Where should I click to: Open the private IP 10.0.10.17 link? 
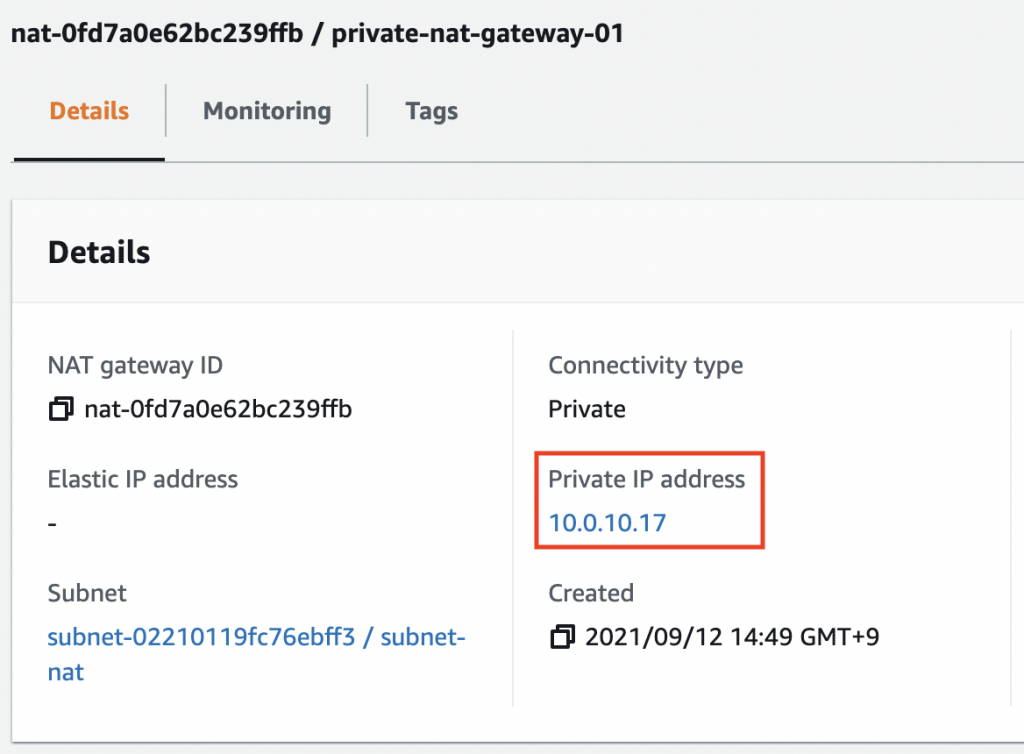(607, 523)
